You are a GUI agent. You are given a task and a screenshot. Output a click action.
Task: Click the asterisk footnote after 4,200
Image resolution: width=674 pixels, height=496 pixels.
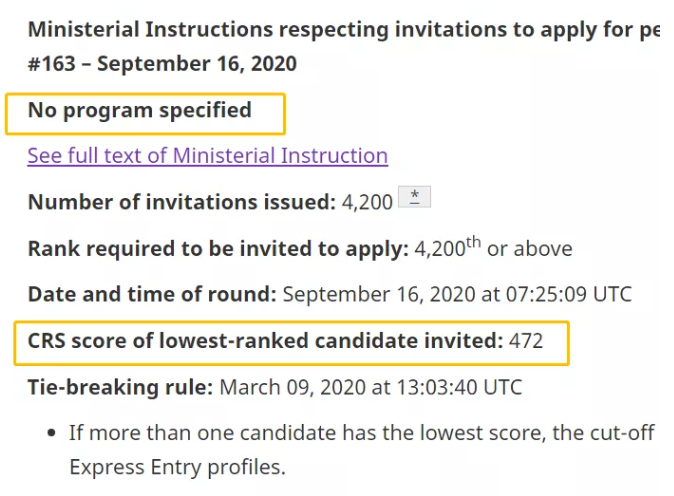[x=414, y=198]
